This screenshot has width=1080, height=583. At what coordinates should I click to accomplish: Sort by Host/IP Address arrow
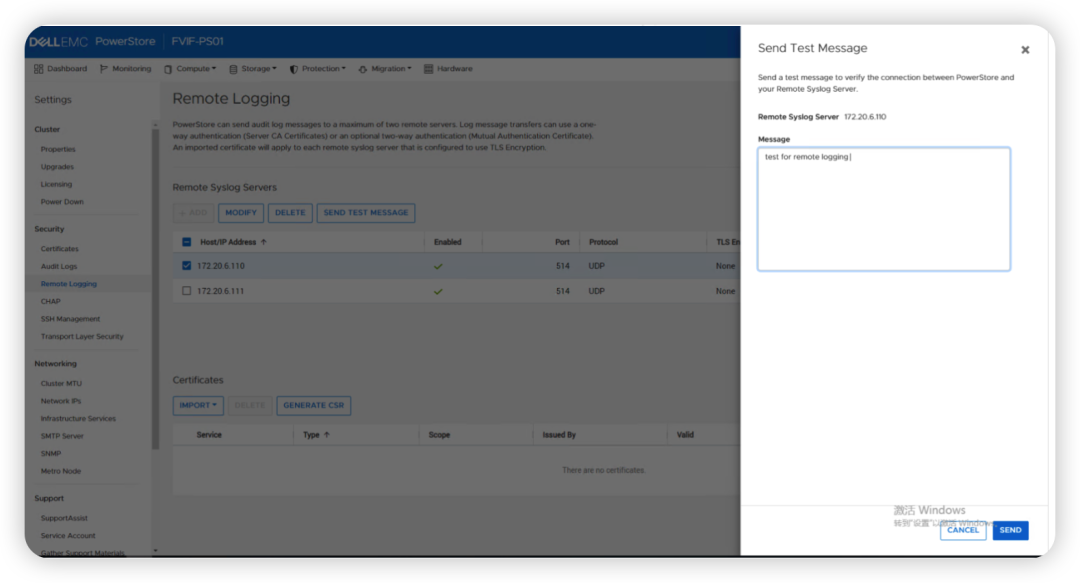point(264,242)
